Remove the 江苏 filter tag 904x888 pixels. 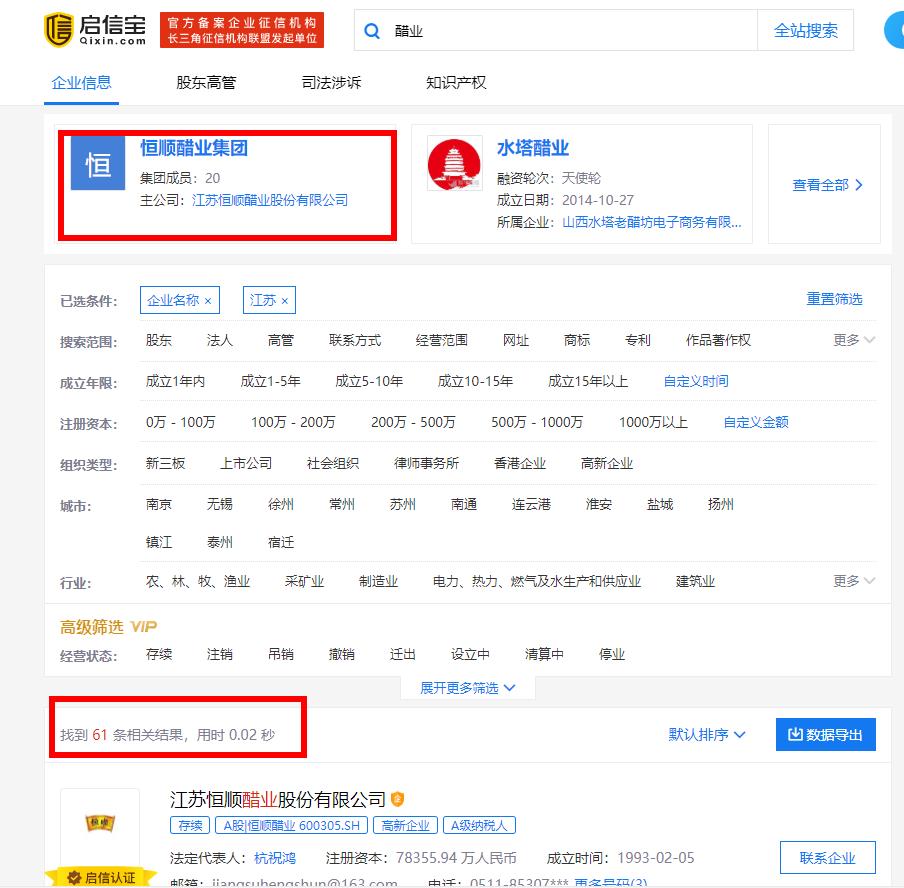click(285, 301)
